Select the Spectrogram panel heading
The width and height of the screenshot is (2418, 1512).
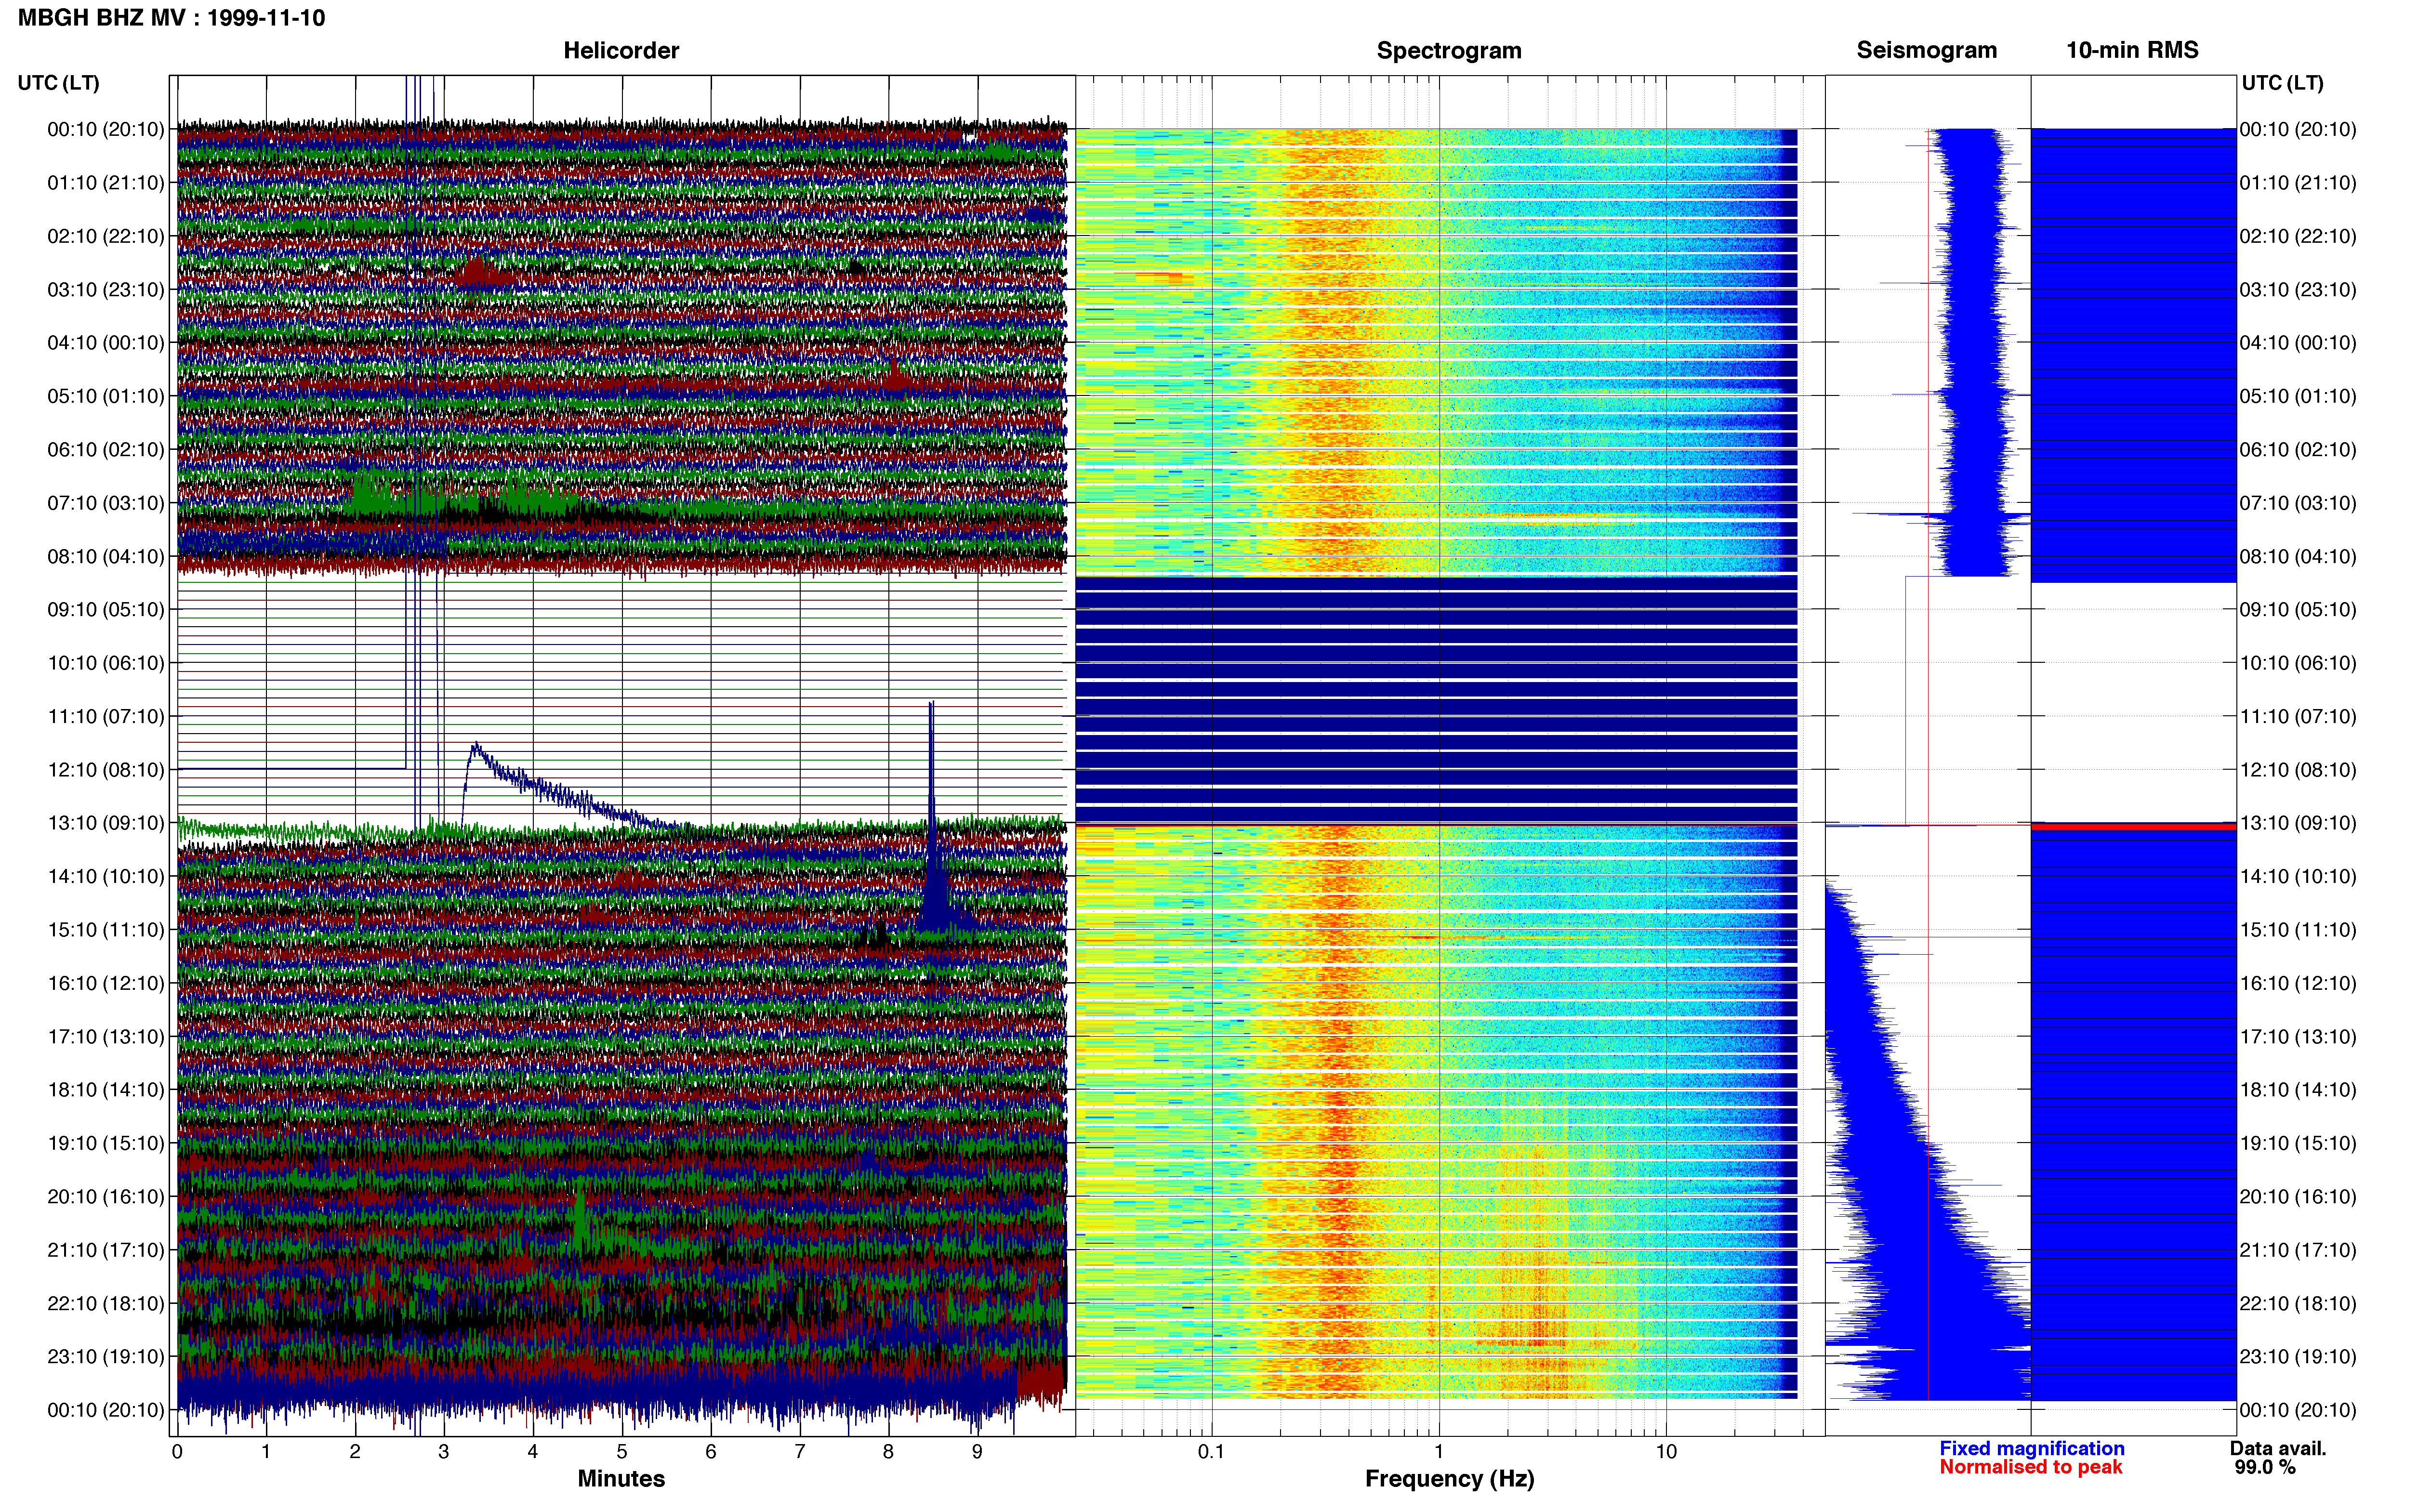1449,50
